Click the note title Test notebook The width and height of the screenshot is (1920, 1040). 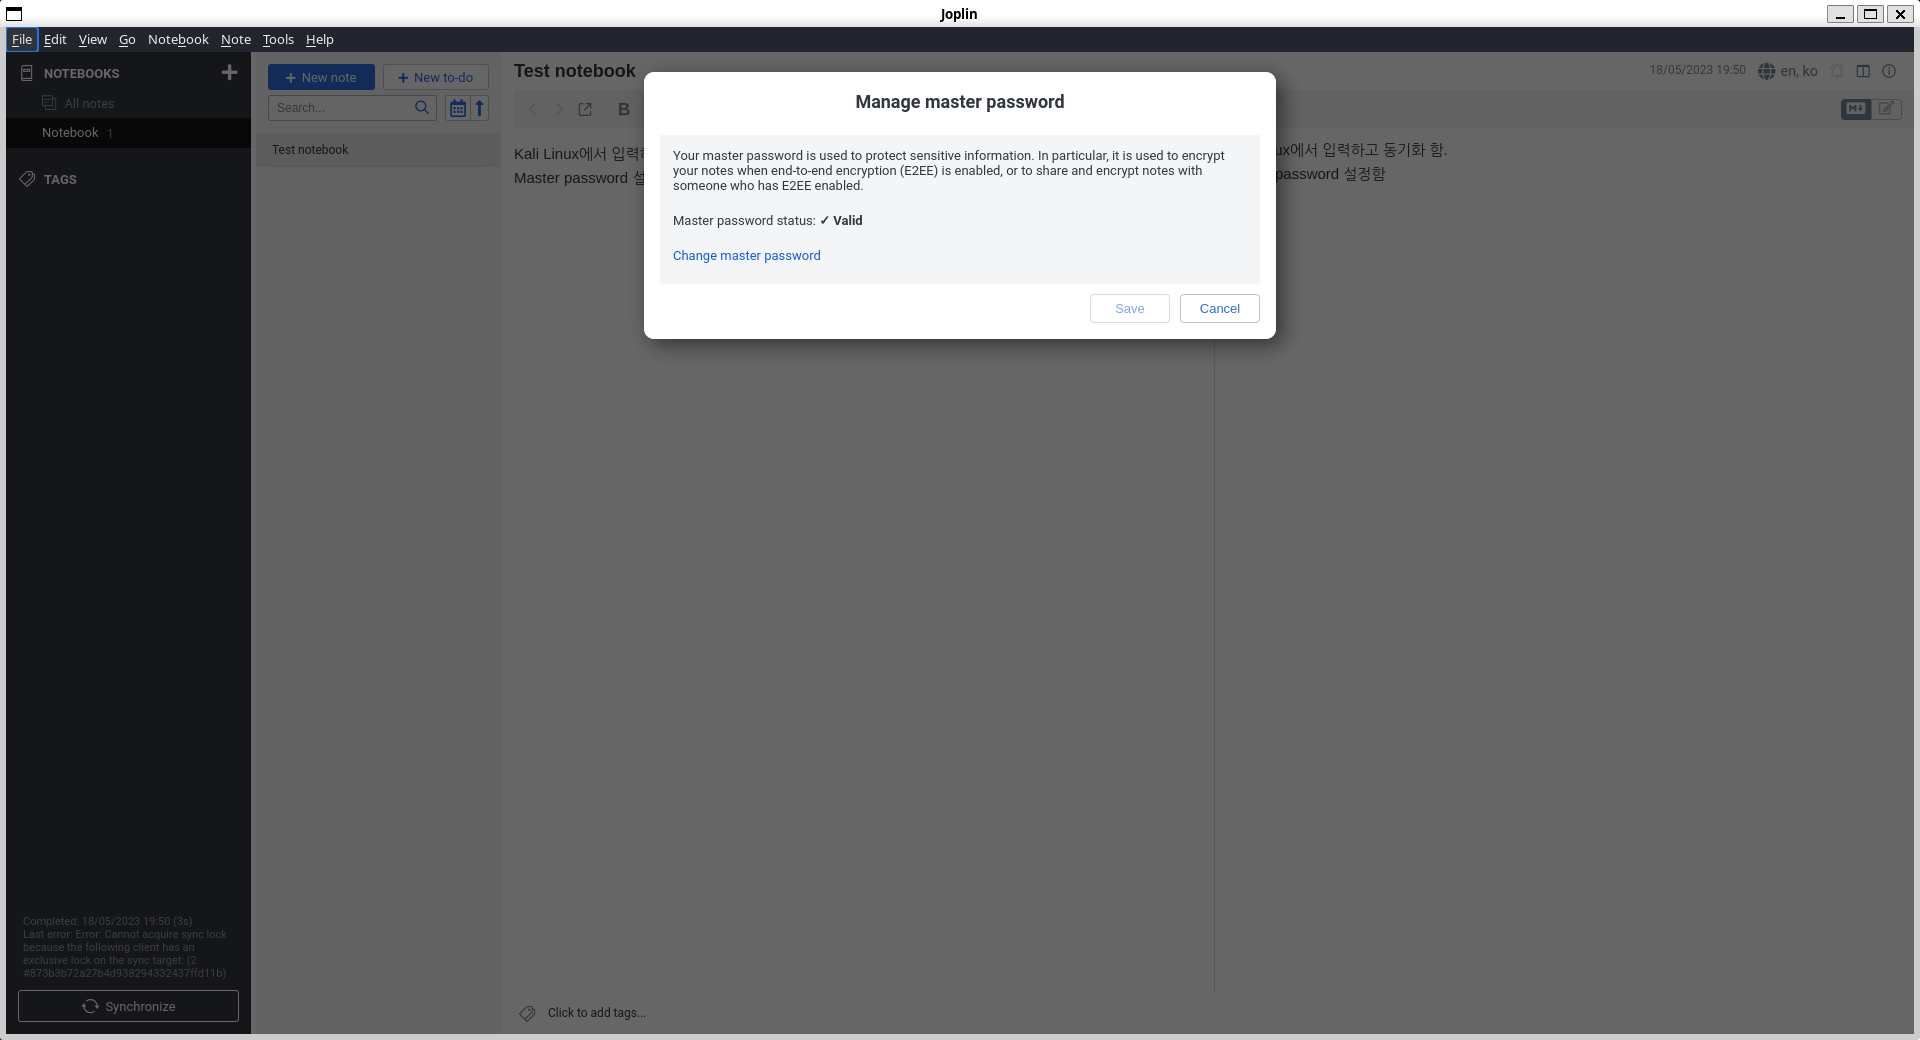click(575, 71)
